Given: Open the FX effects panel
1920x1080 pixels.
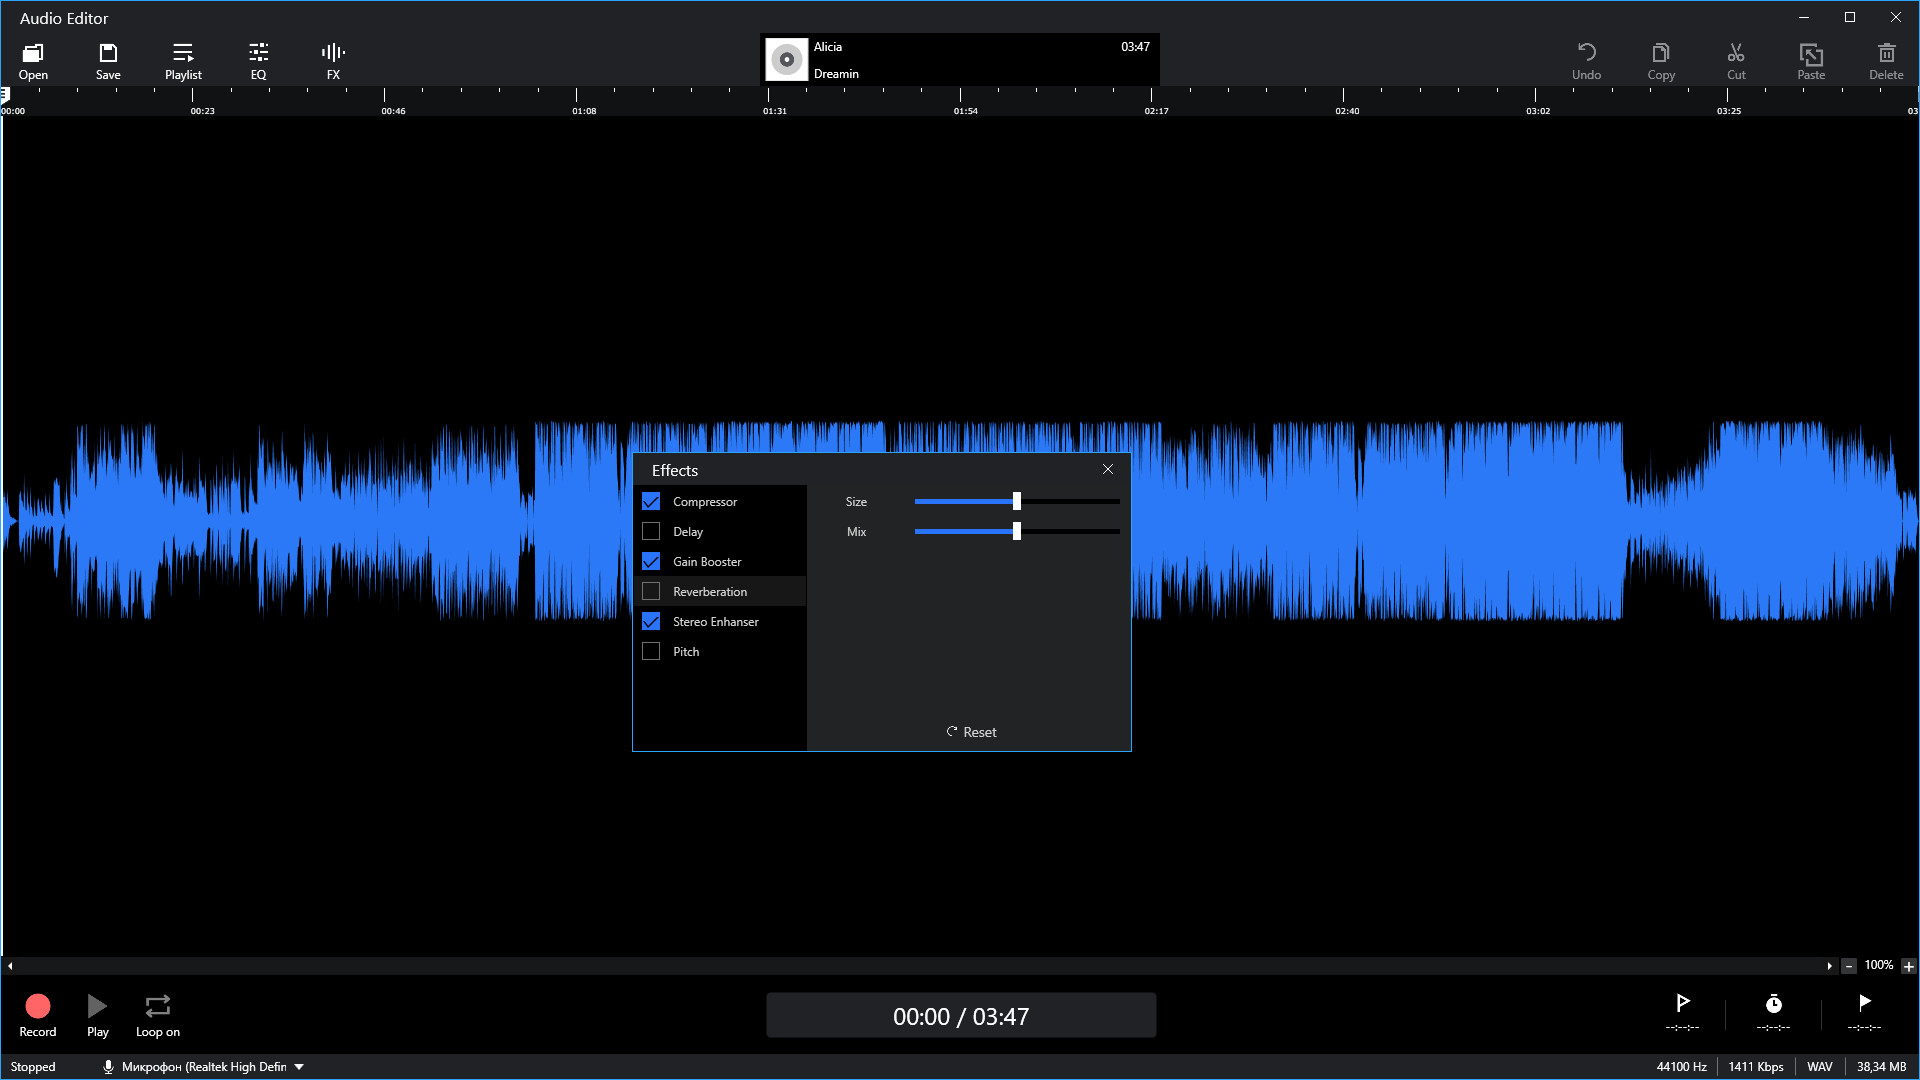Looking at the screenshot, I should (x=332, y=60).
